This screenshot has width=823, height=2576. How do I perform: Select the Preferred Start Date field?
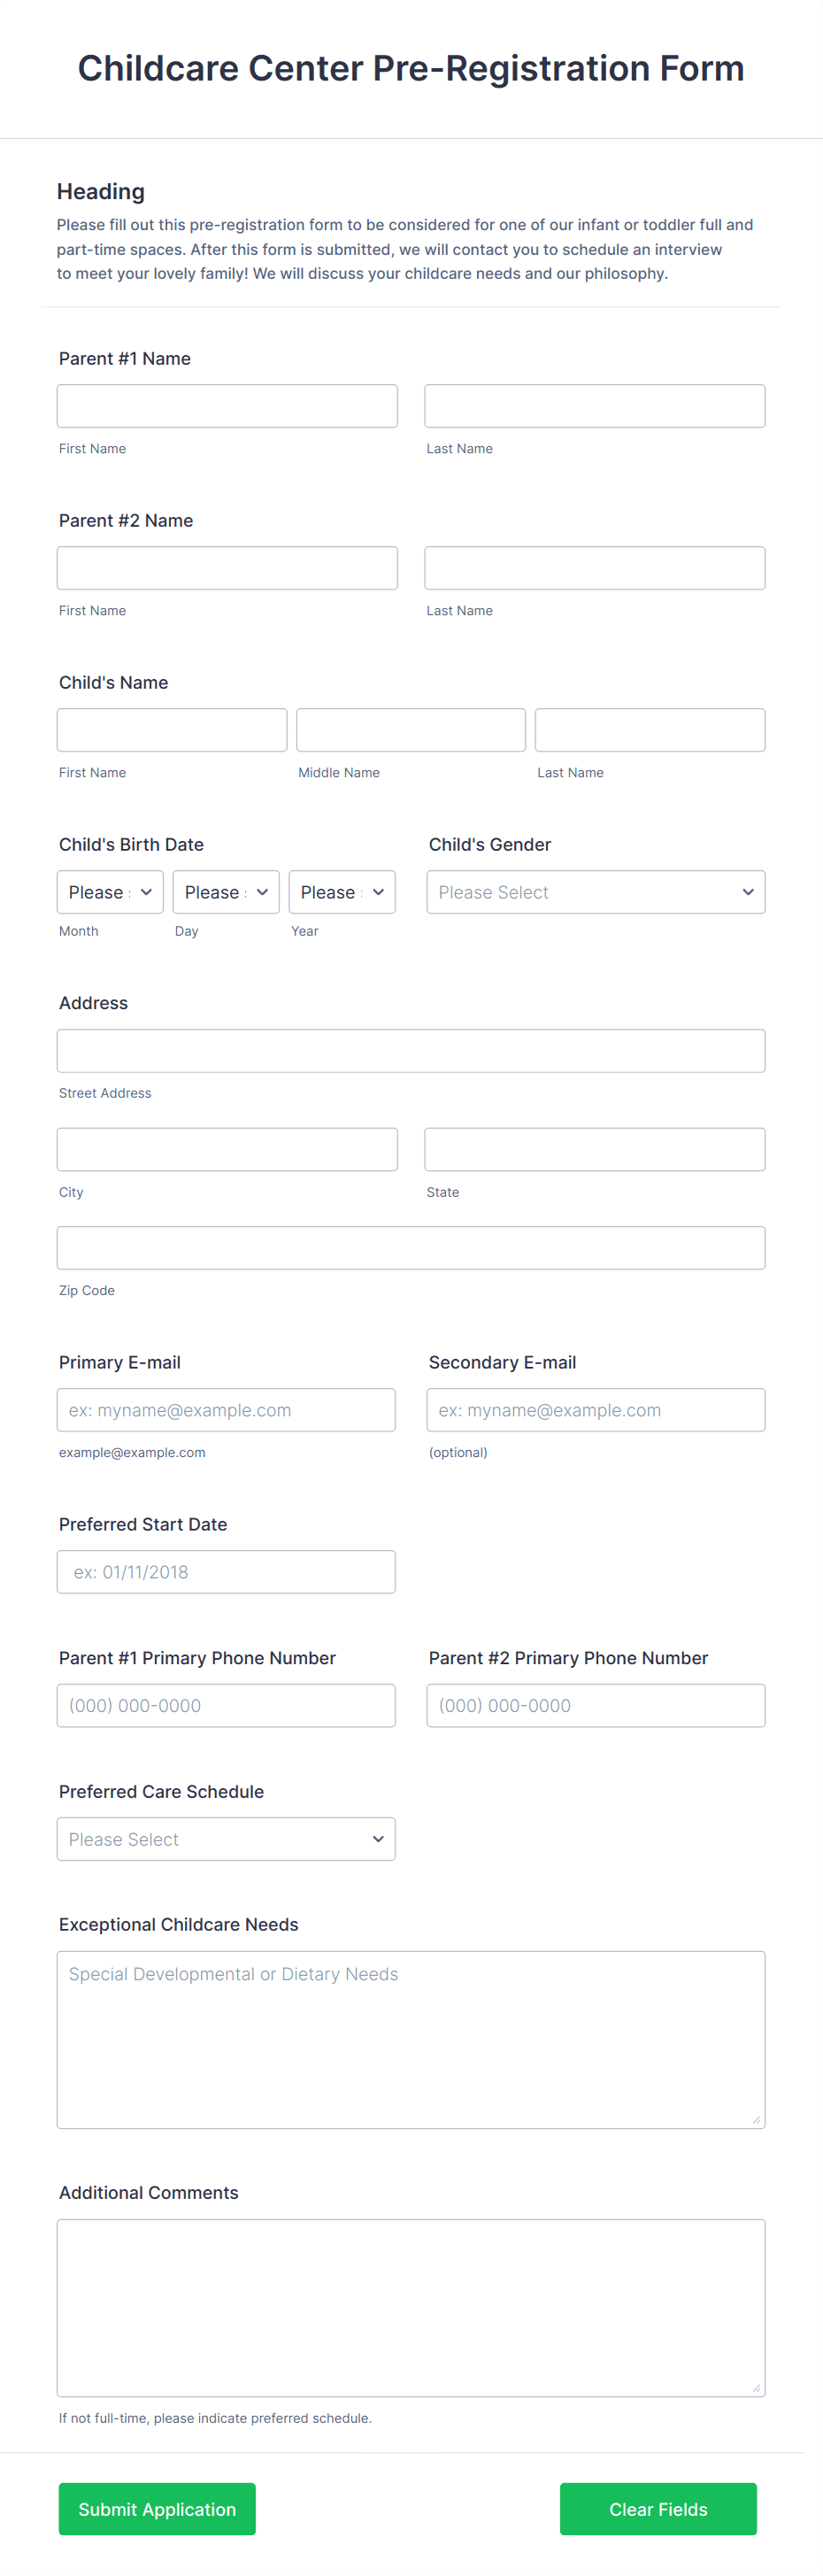pos(226,1571)
